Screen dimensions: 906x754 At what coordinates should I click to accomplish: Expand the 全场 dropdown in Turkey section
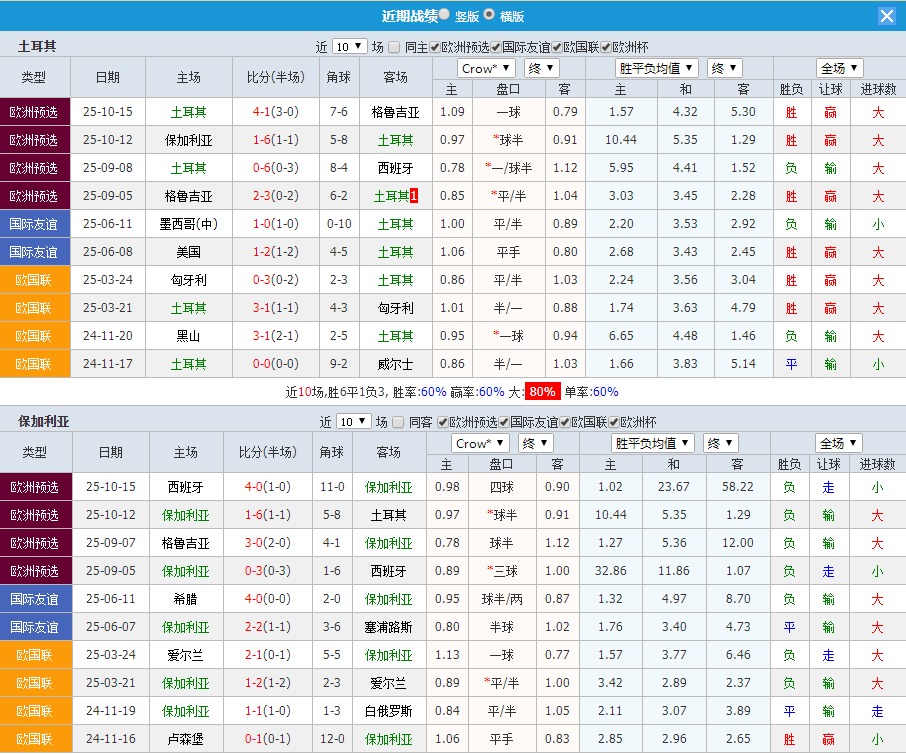[839, 68]
